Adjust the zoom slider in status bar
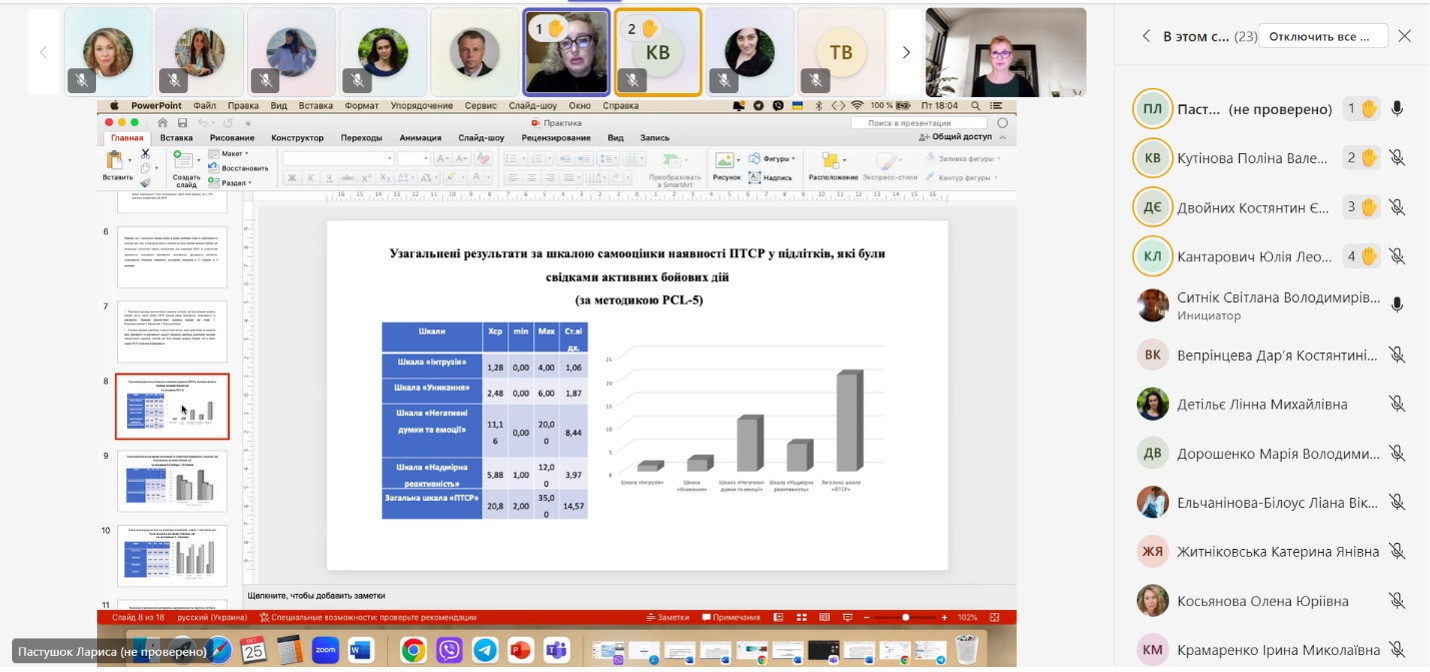 pos(905,618)
